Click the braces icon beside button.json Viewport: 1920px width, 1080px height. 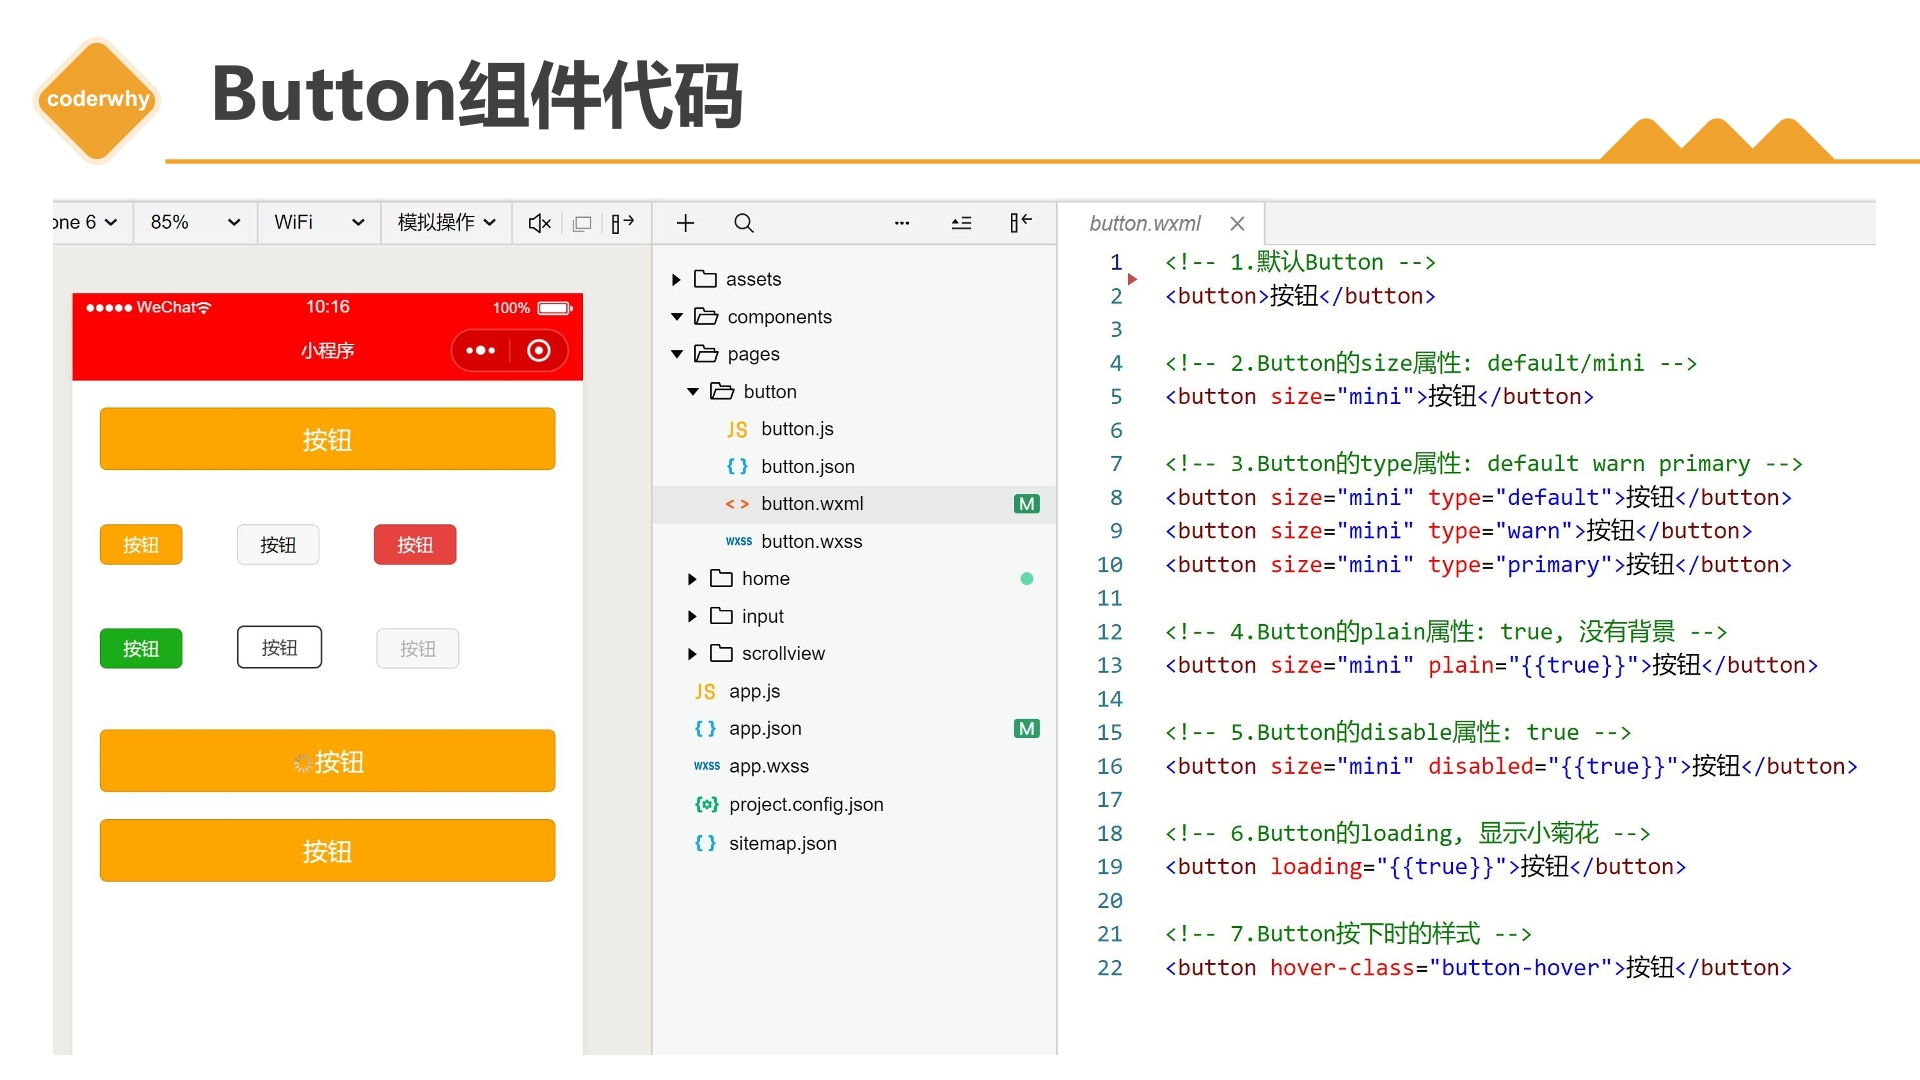(x=737, y=466)
